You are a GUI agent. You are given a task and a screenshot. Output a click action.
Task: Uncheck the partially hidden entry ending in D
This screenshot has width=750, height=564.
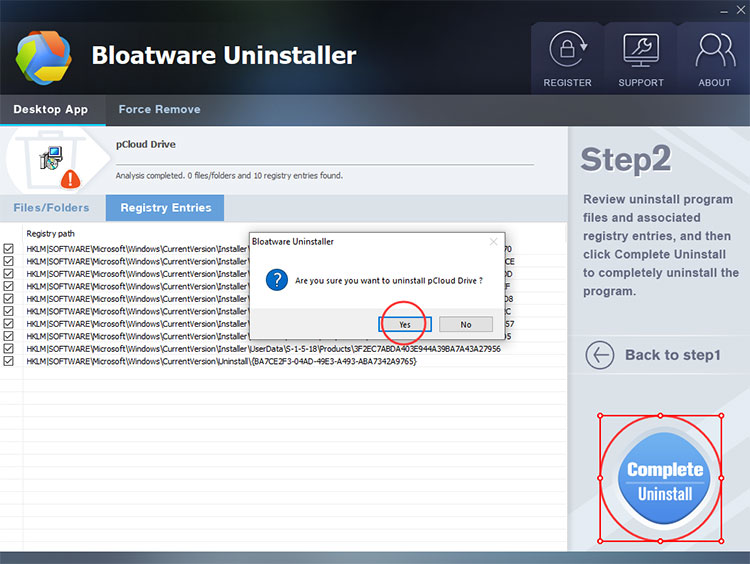[x=9, y=274]
